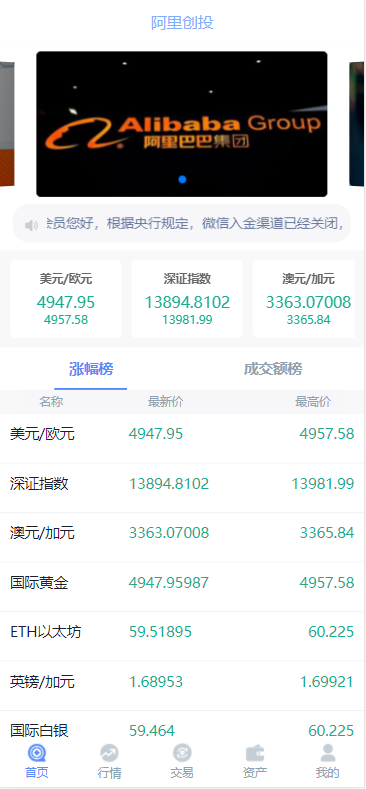Click highest price 60.225 for ETH以太坊
Viewport: 366px width, 789px height.
click(331, 632)
